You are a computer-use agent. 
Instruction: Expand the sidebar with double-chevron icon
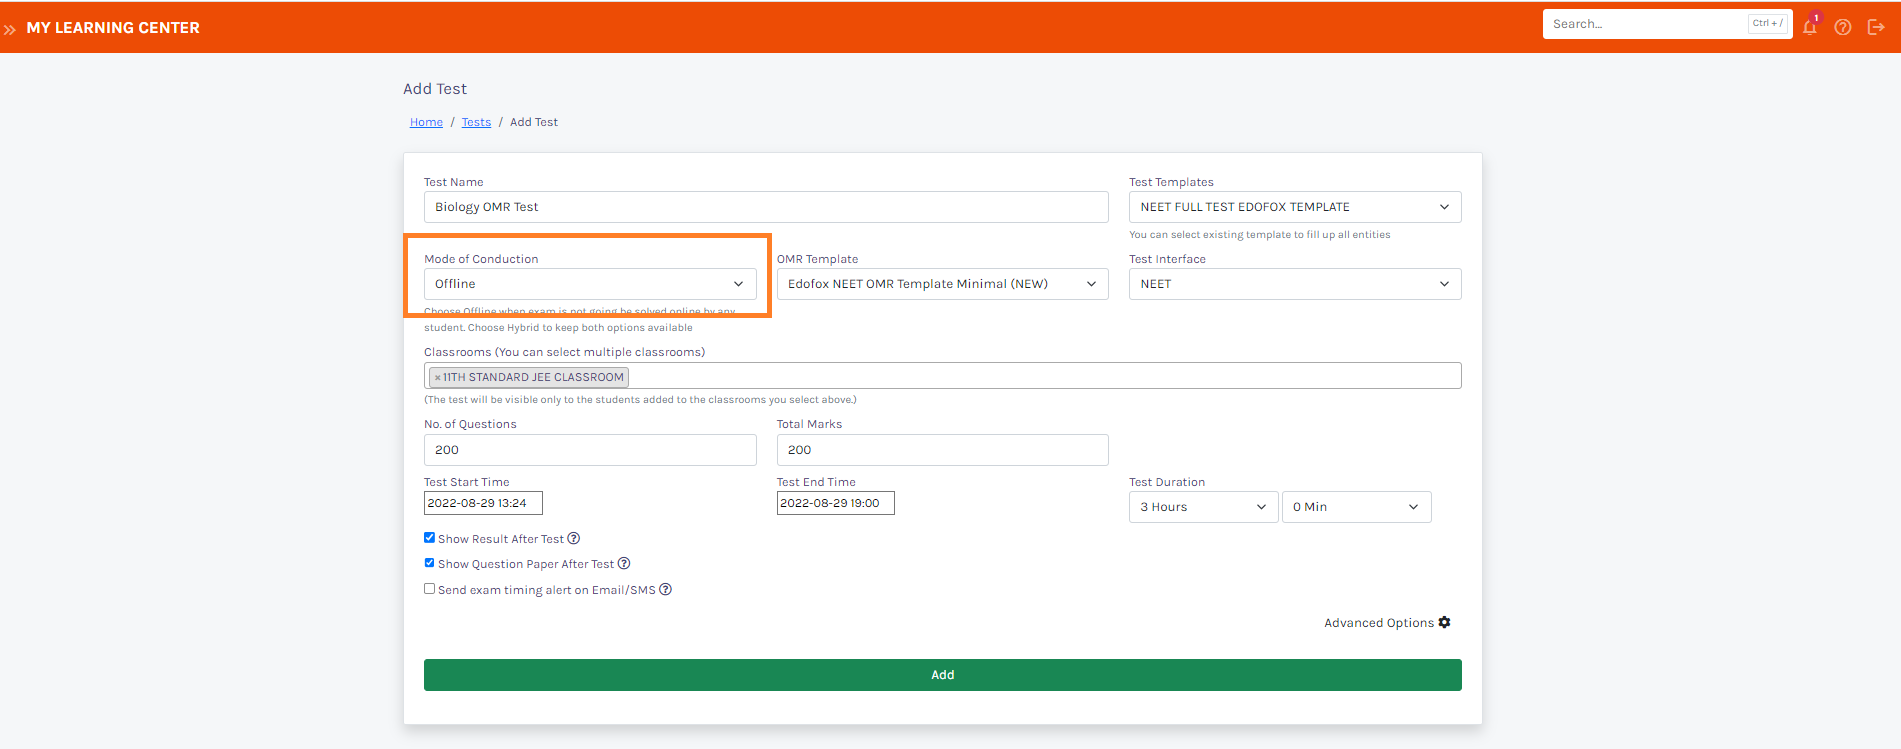click(10, 29)
